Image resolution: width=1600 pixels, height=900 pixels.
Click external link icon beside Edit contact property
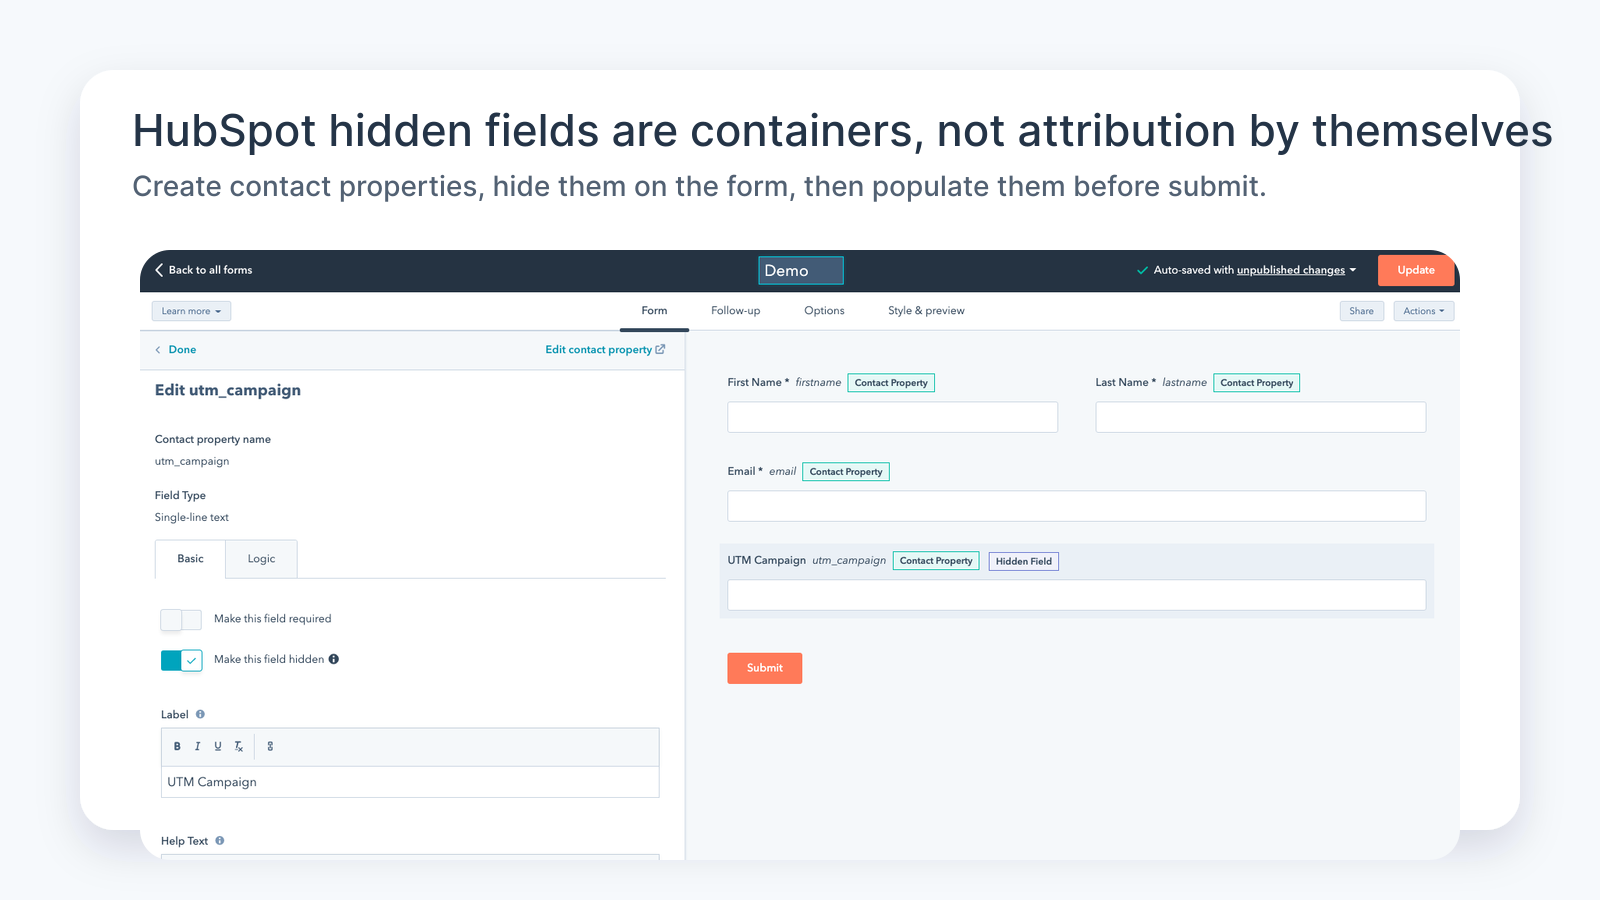[x=660, y=349]
